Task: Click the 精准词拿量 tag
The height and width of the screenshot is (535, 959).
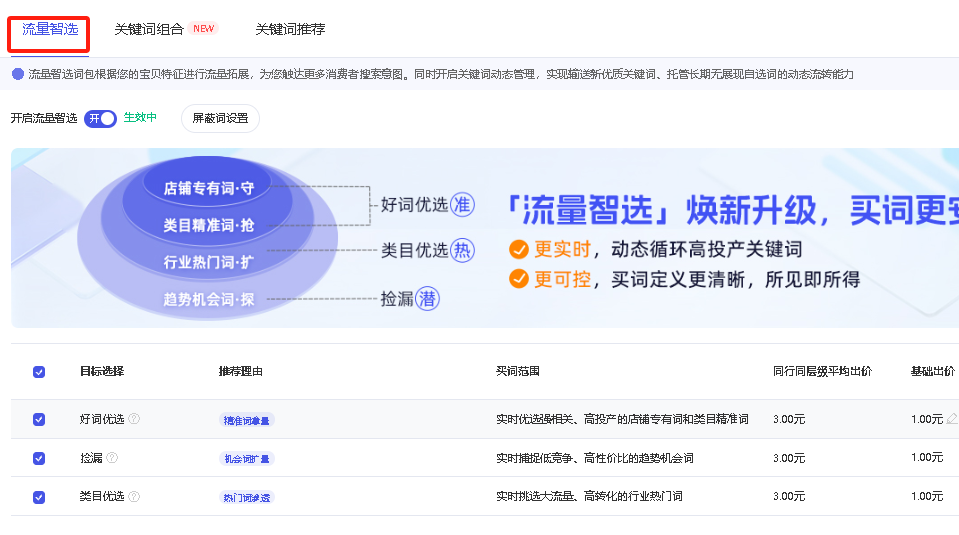Action: 246,420
